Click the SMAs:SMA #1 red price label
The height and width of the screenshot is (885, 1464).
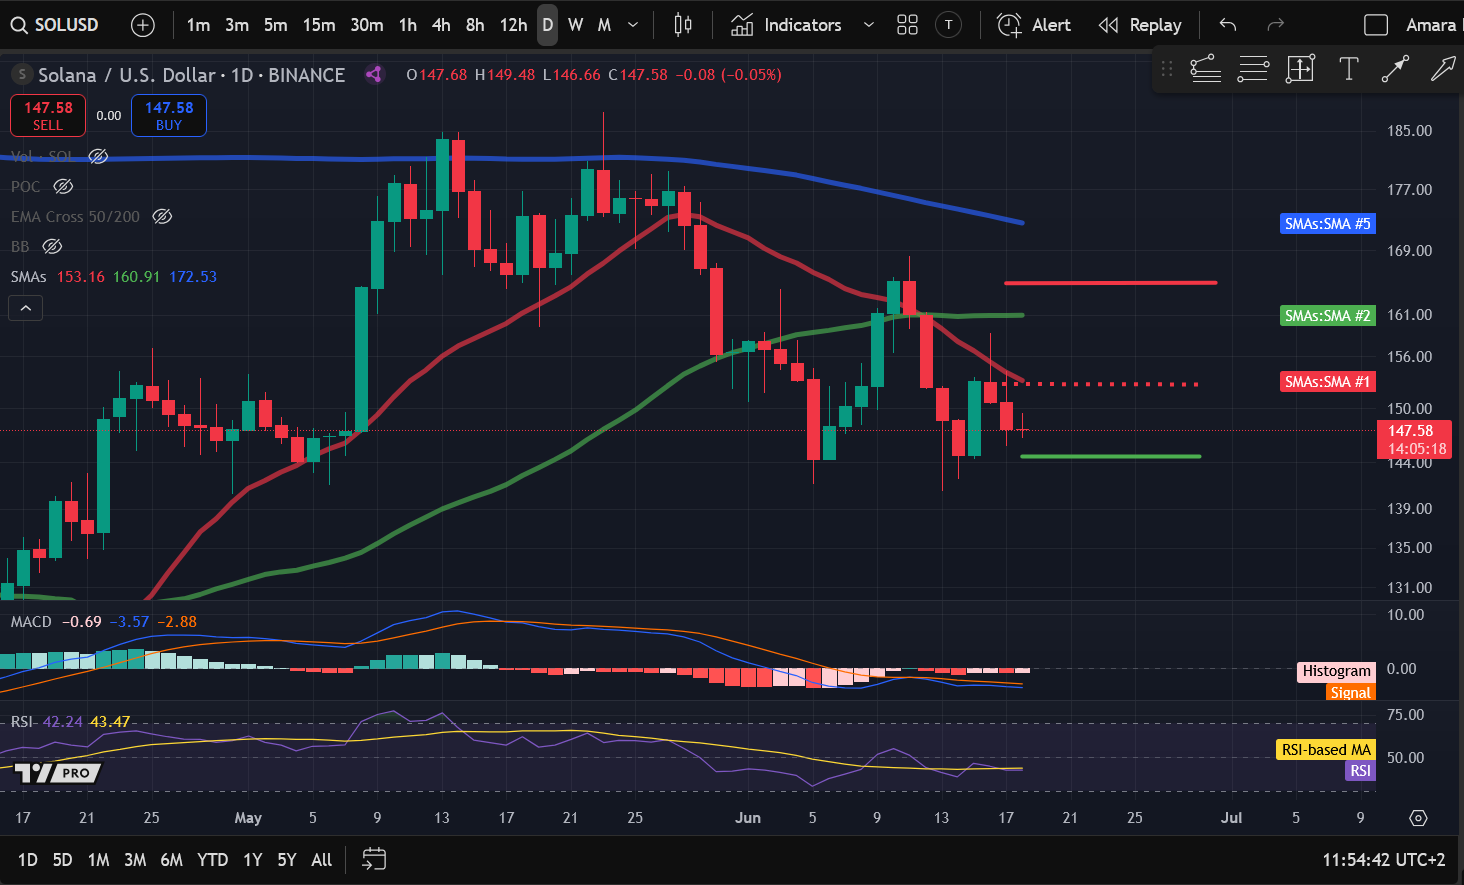(1328, 382)
